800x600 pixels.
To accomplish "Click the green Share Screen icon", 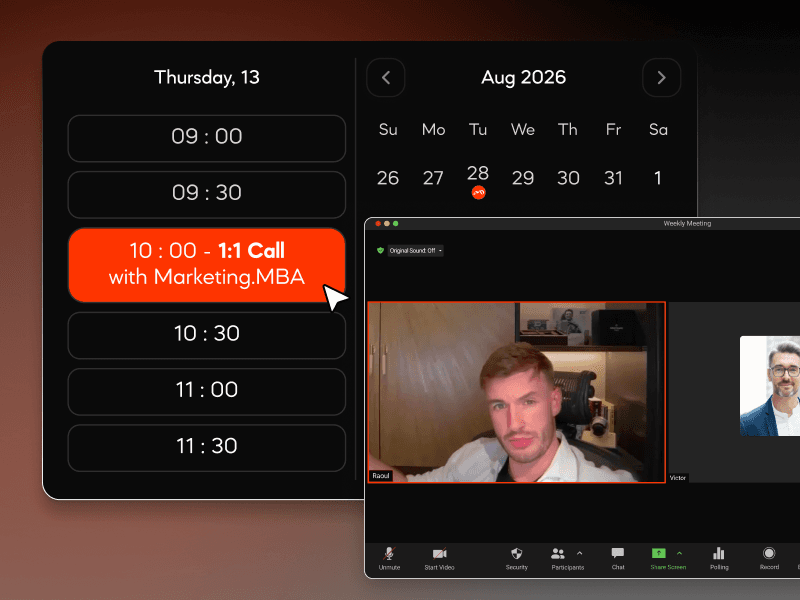I will tap(659, 554).
